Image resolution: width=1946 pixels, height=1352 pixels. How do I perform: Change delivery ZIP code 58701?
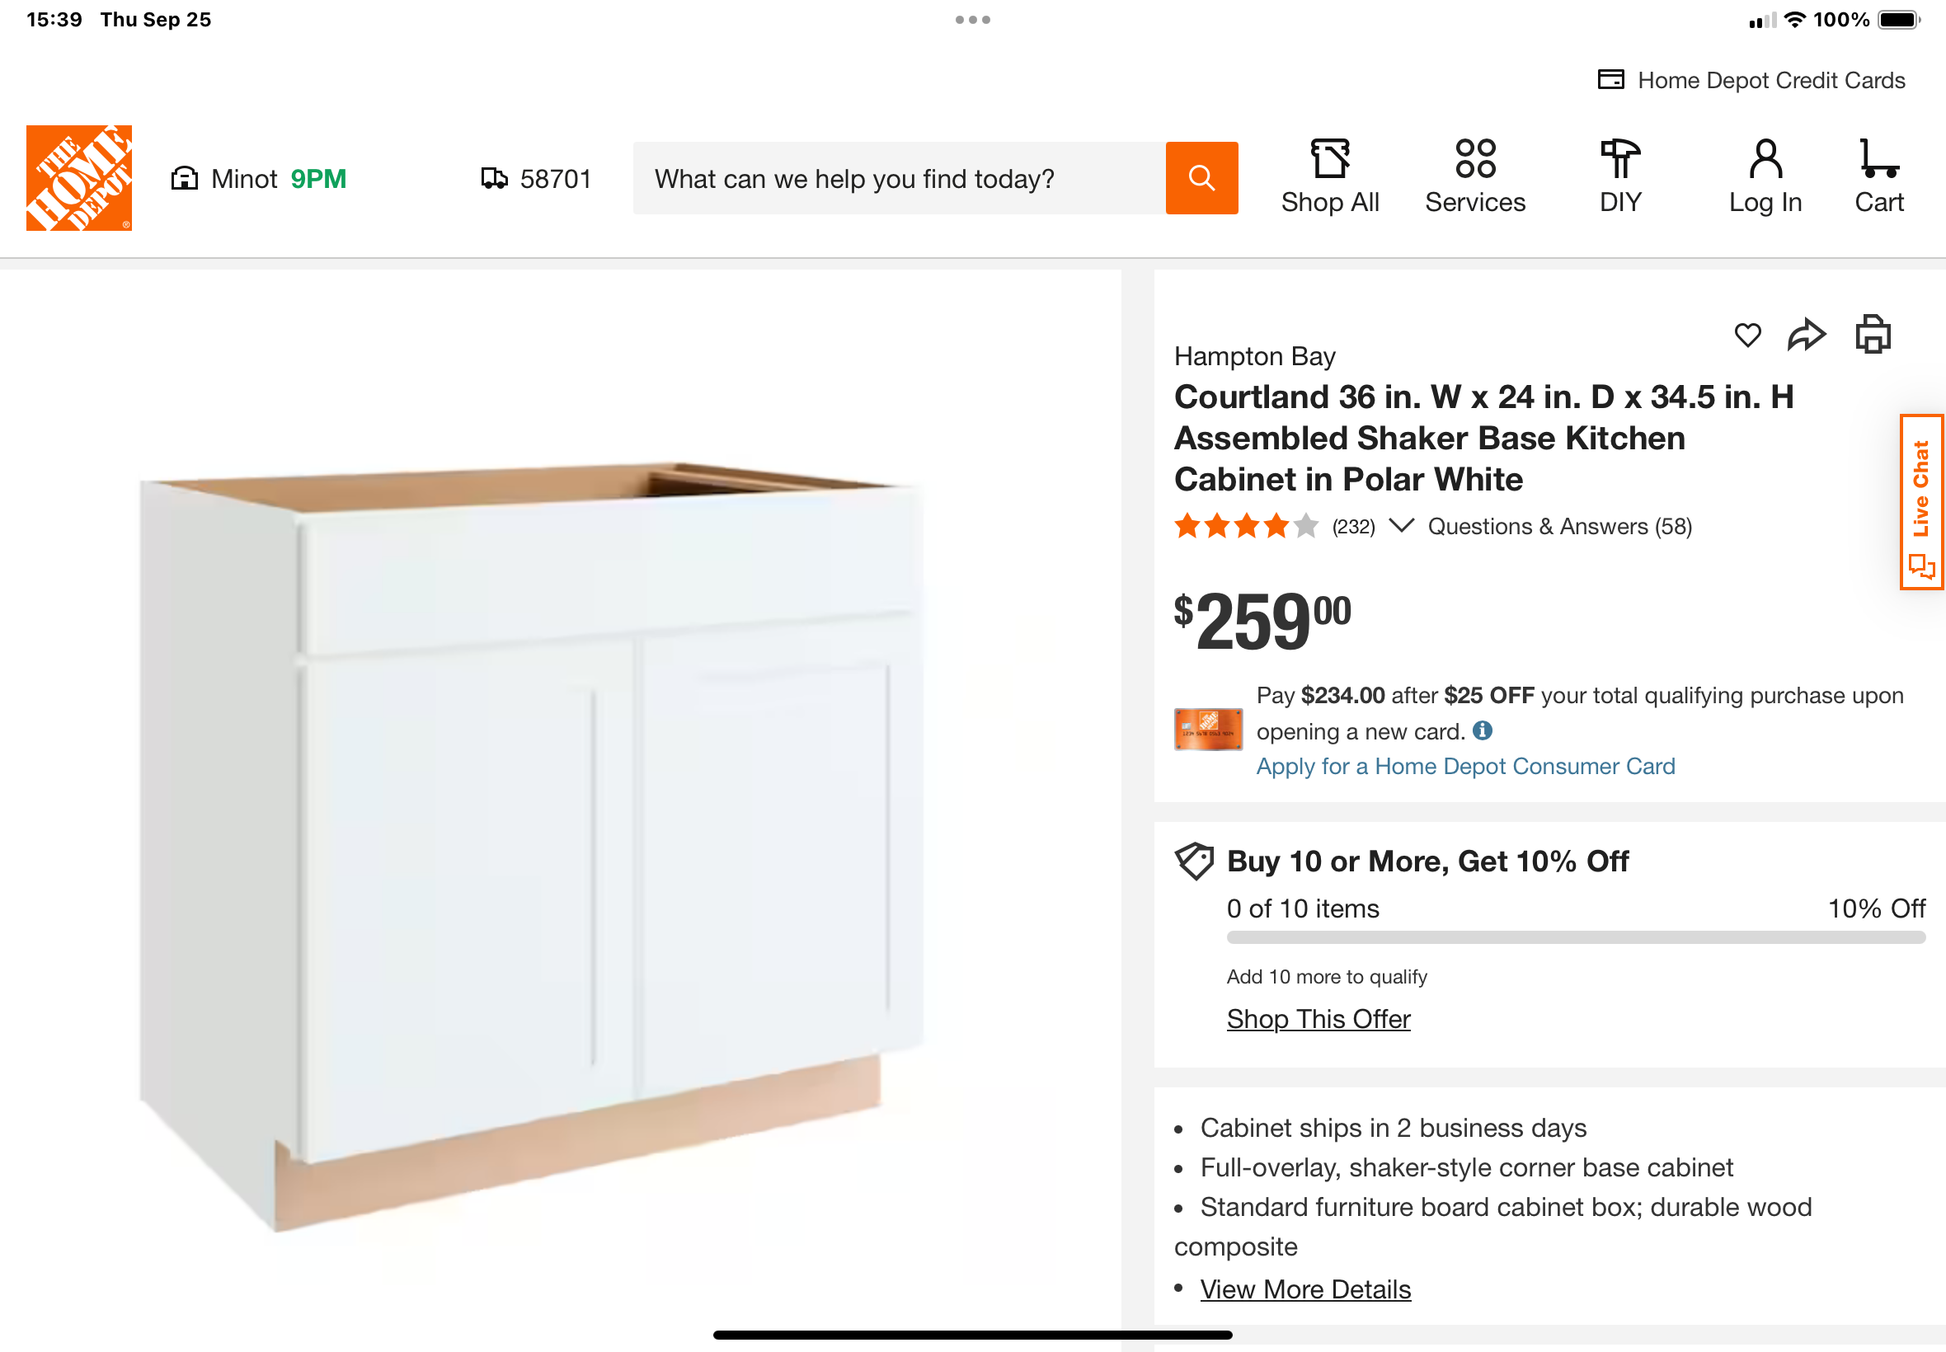[x=536, y=179]
